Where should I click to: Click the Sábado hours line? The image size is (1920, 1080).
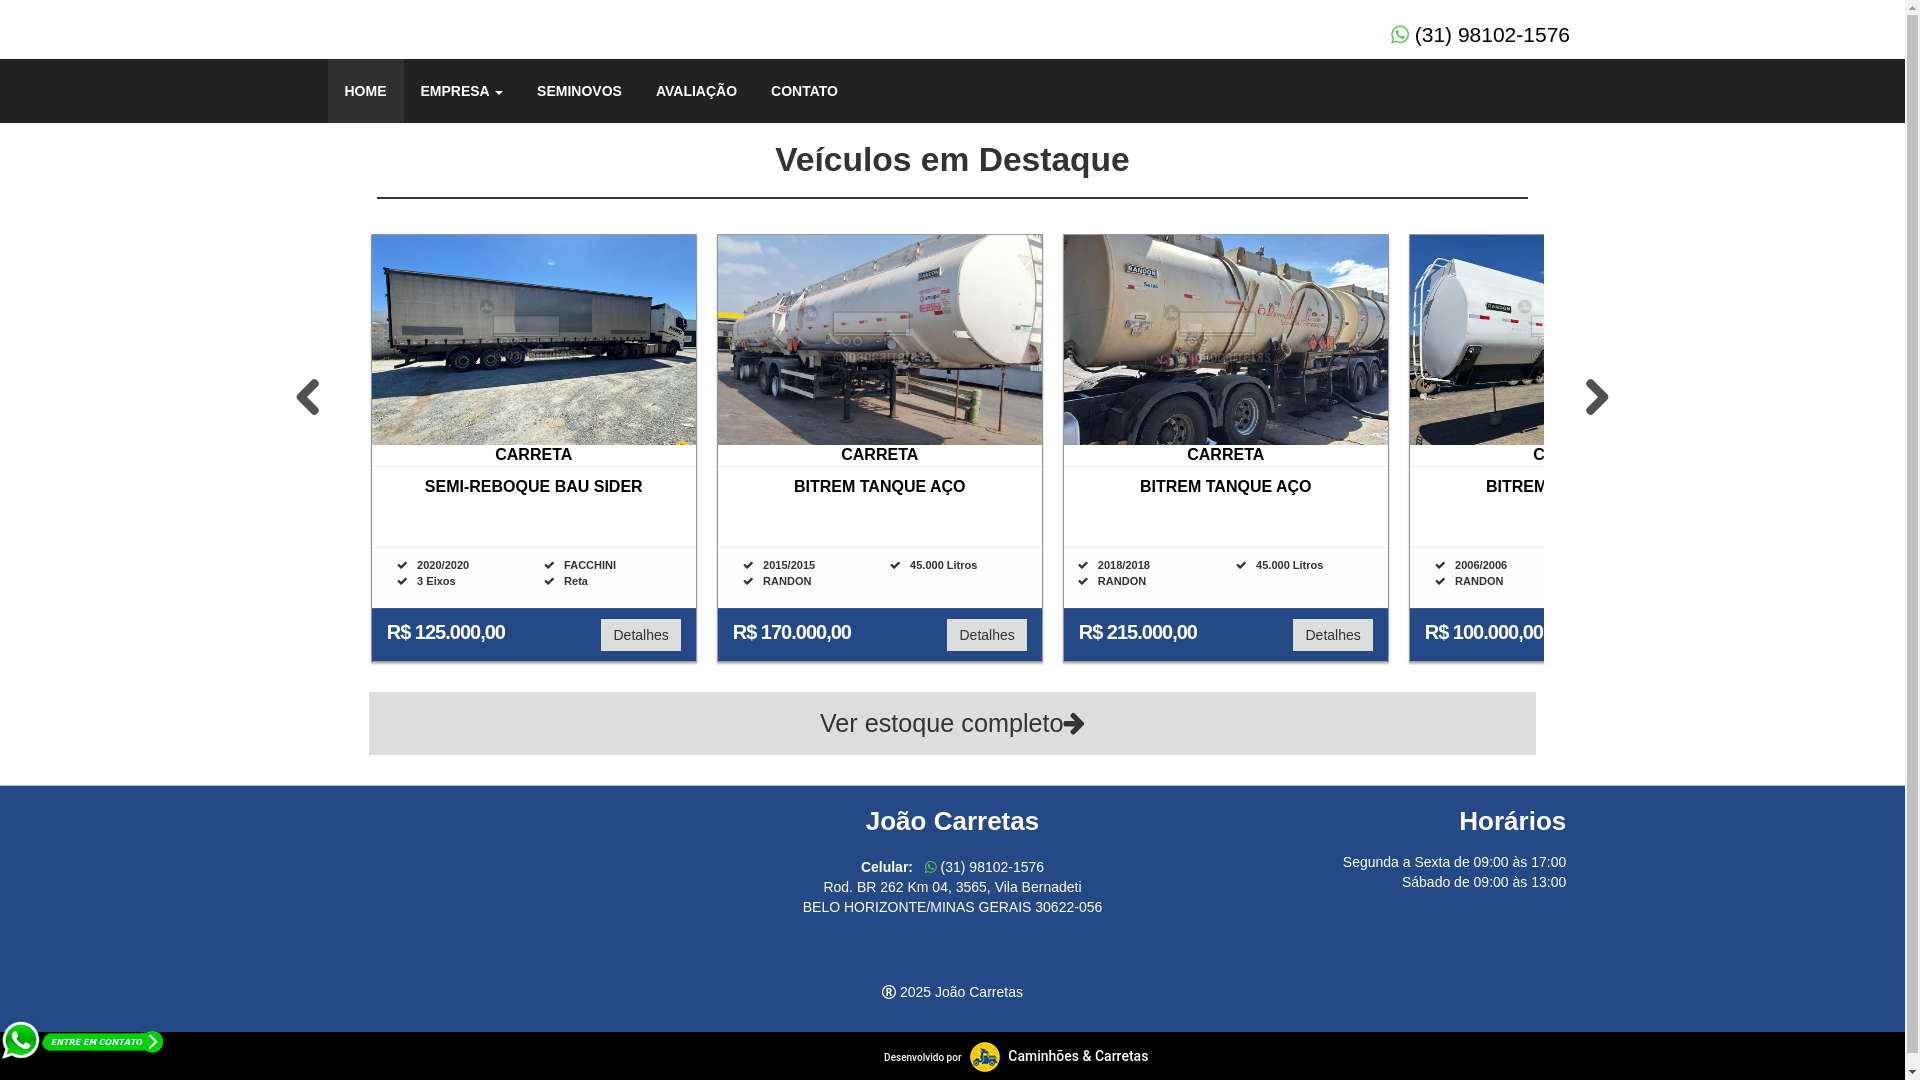(x=1484, y=882)
